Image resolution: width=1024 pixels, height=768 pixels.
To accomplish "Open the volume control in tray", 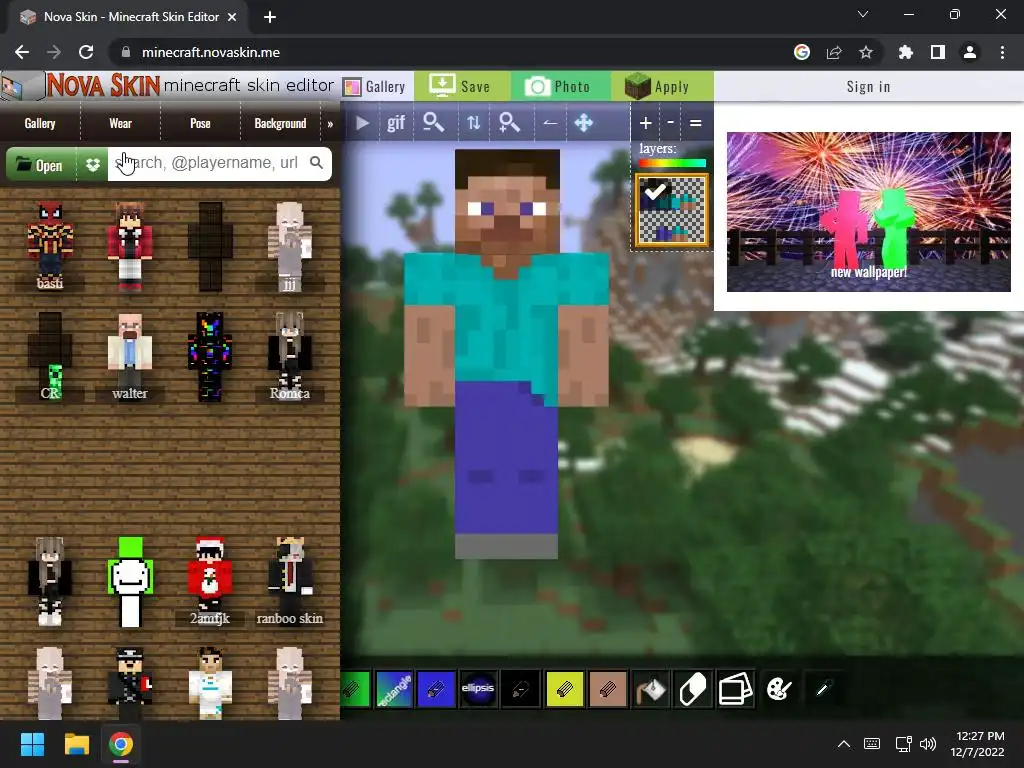I will pyautogui.click(x=927, y=744).
